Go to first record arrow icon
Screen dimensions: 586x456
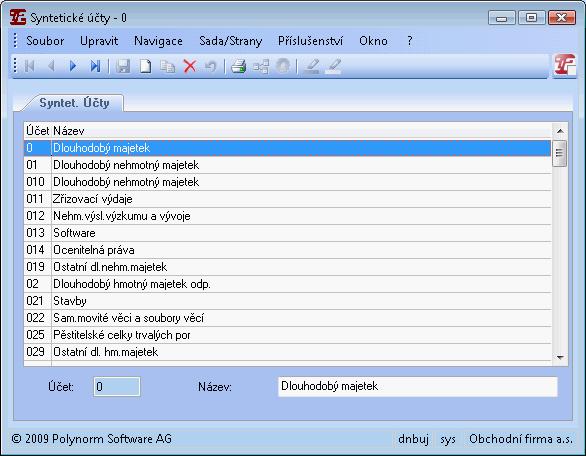coord(30,66)
